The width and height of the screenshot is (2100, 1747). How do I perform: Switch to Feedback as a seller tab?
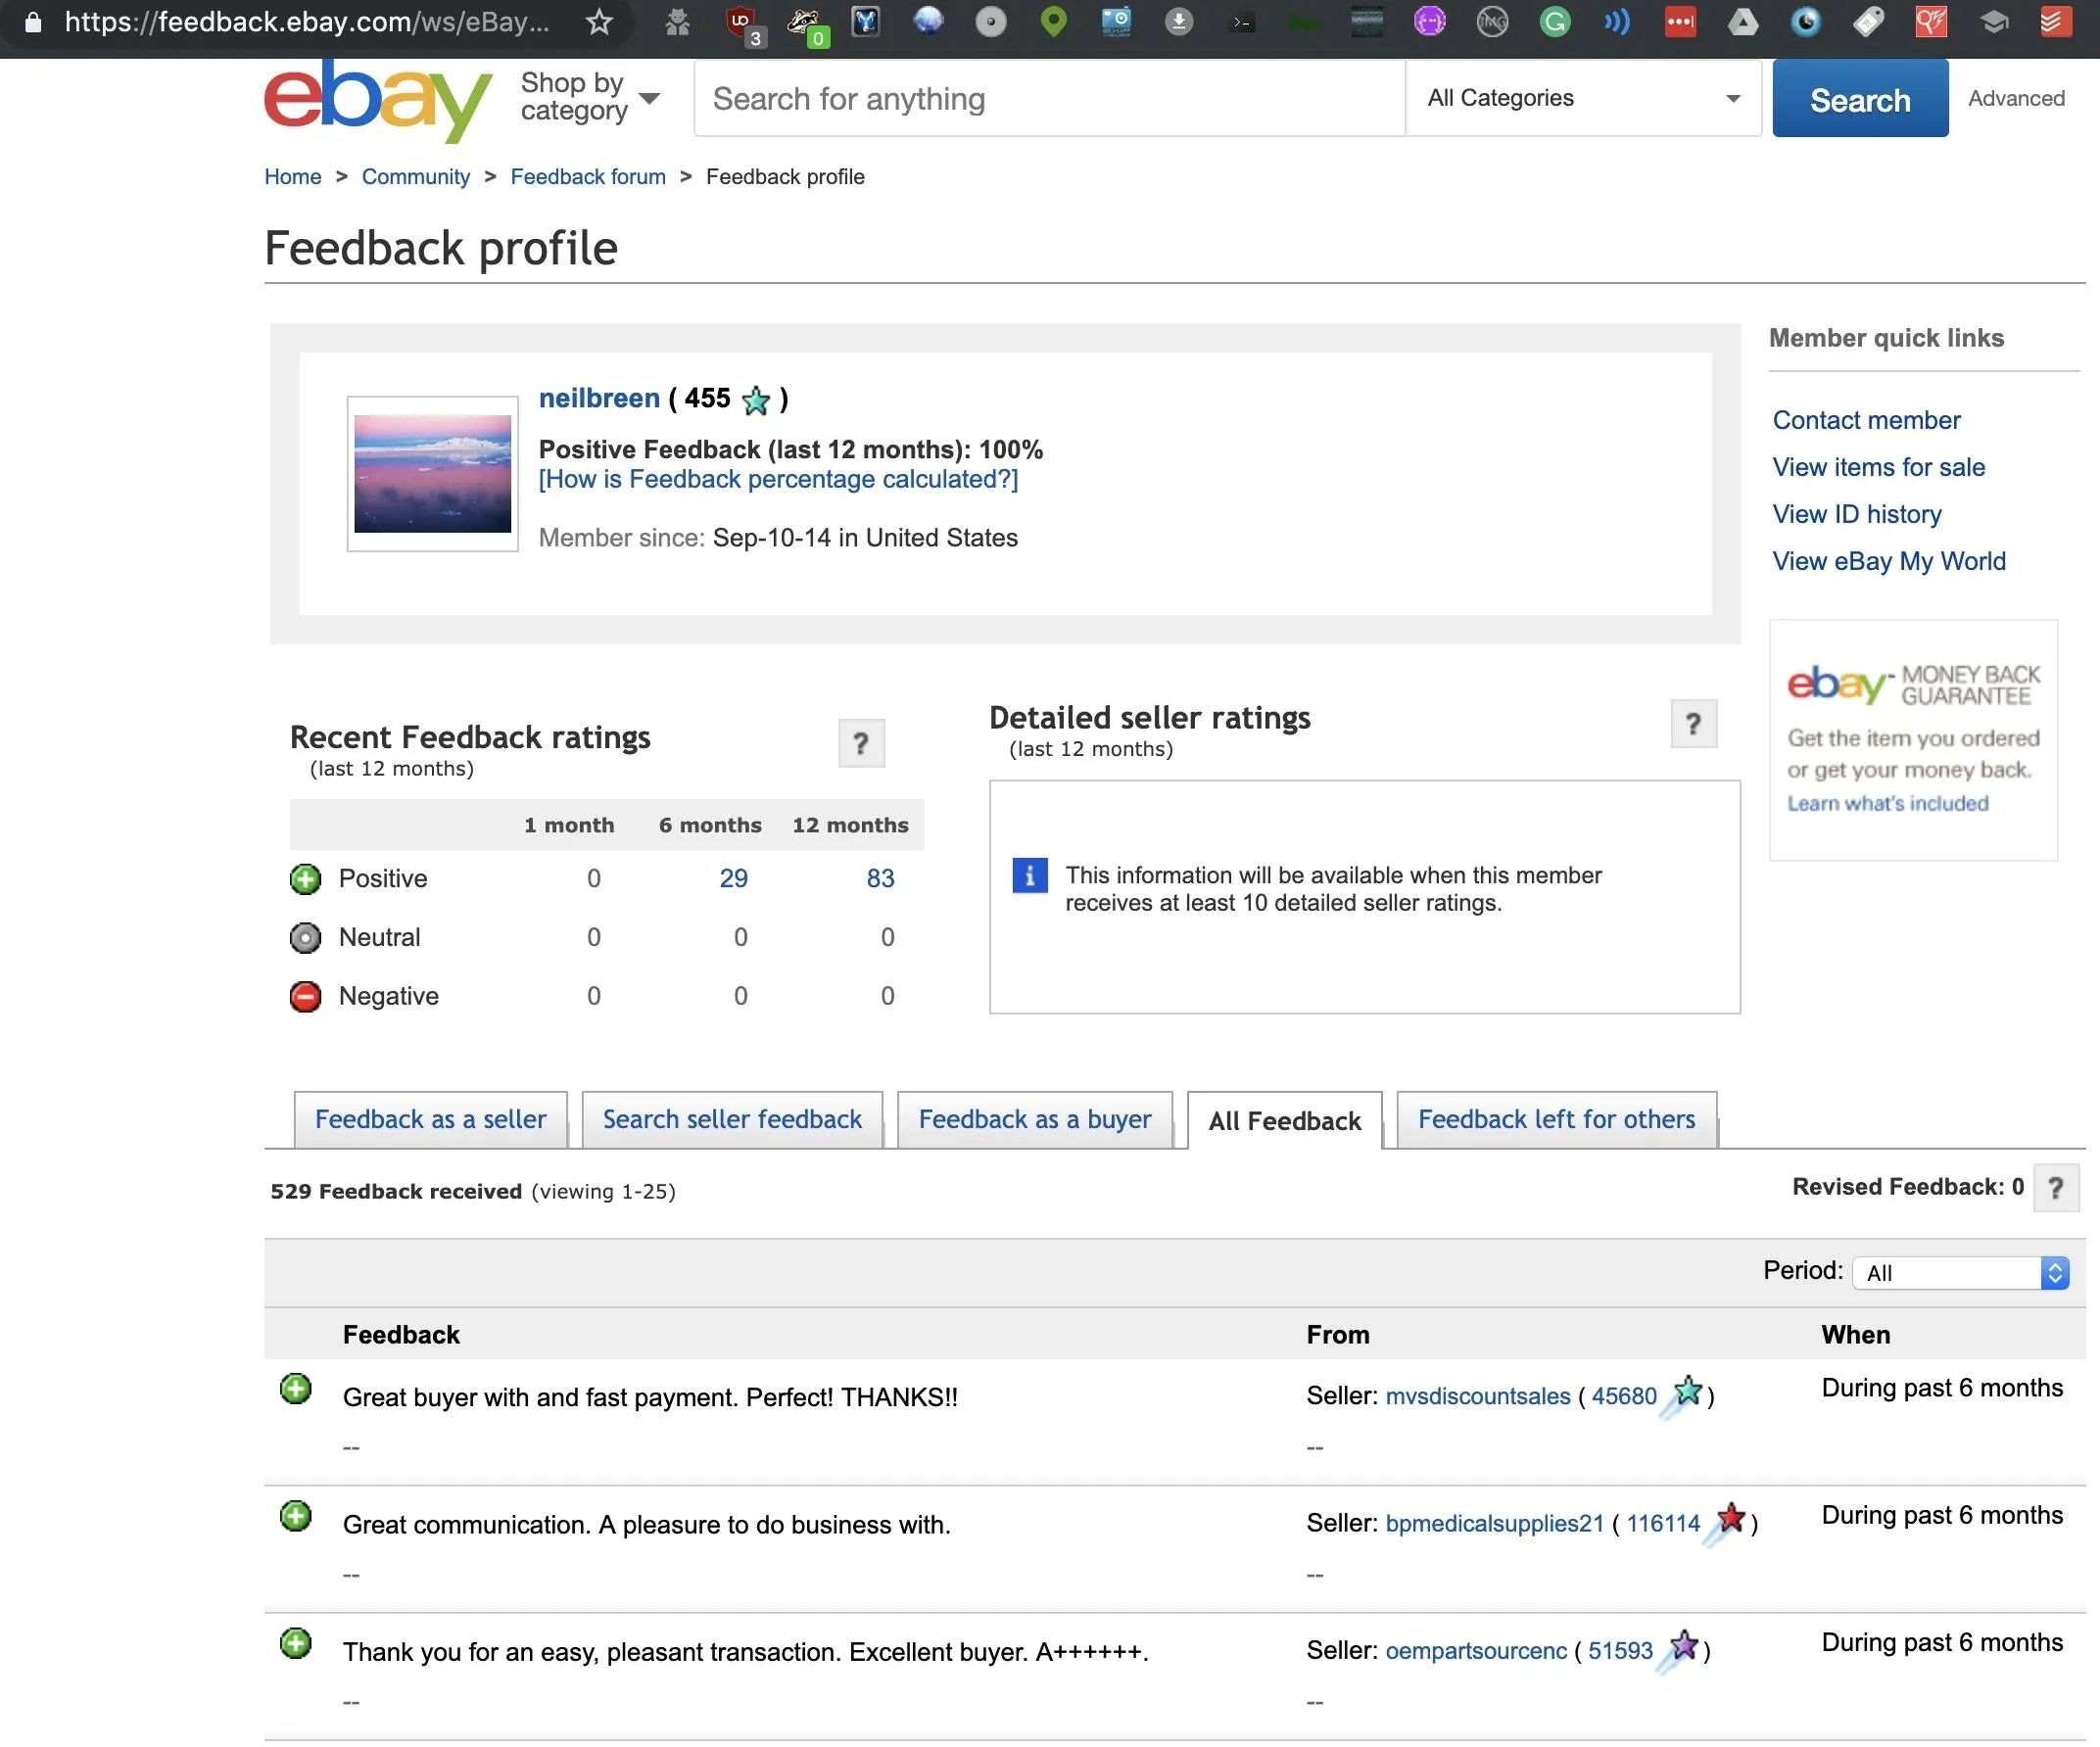click(430, 1120)
